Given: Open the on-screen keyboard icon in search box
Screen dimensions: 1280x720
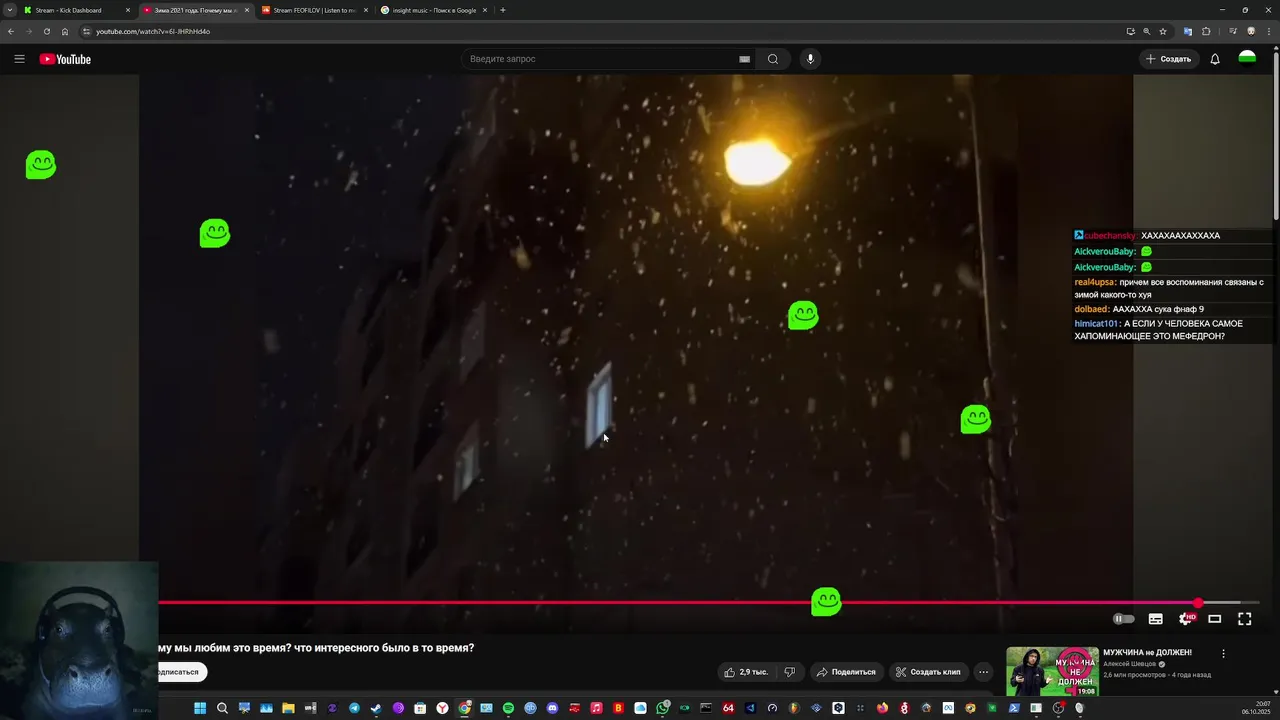Looking at the screenshot, I should pos(744,59).
